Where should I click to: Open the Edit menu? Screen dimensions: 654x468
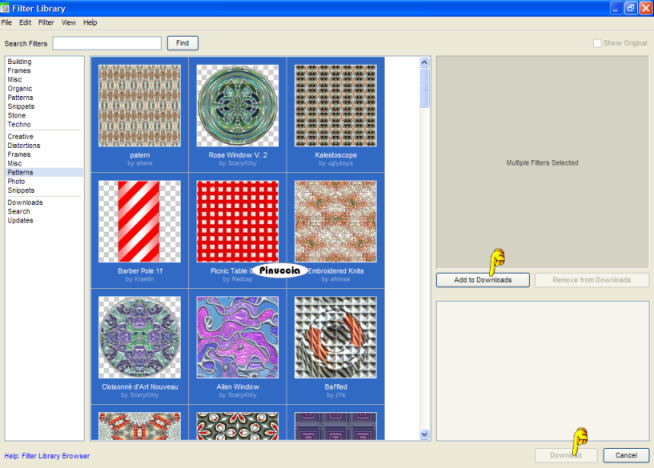25,23
